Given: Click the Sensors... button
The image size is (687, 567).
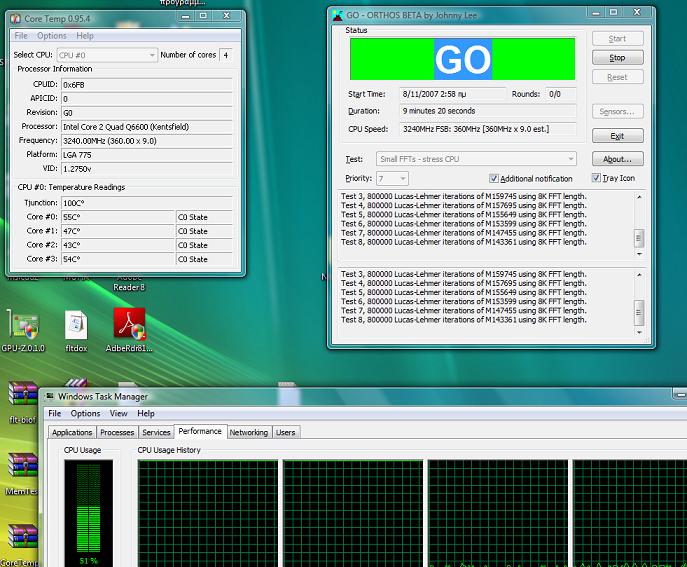Looking at the screenshot, I should click(617, 112).
